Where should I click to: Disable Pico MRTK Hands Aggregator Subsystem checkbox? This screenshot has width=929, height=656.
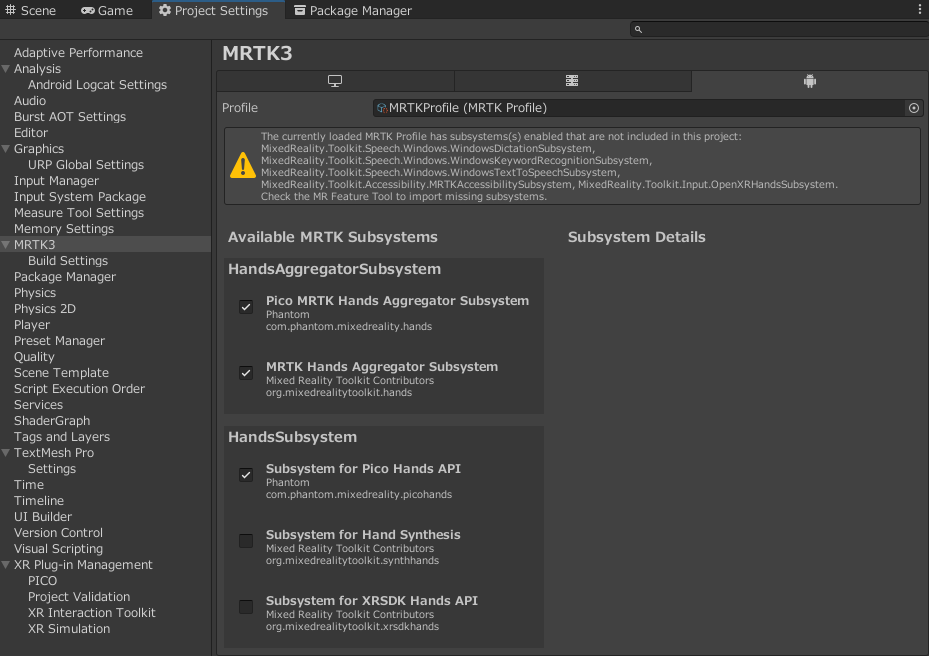(x=246, y=307)
